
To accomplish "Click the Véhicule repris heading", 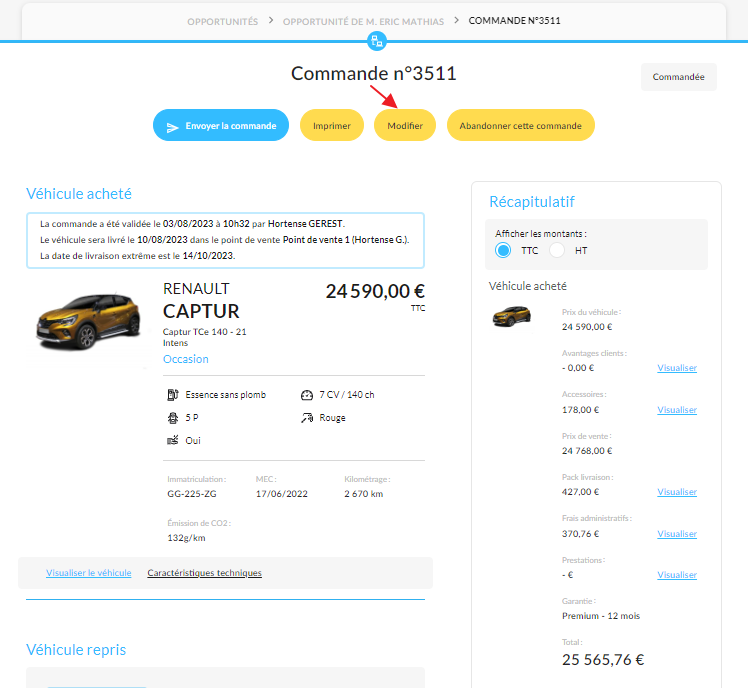I will tap(76, 650).
